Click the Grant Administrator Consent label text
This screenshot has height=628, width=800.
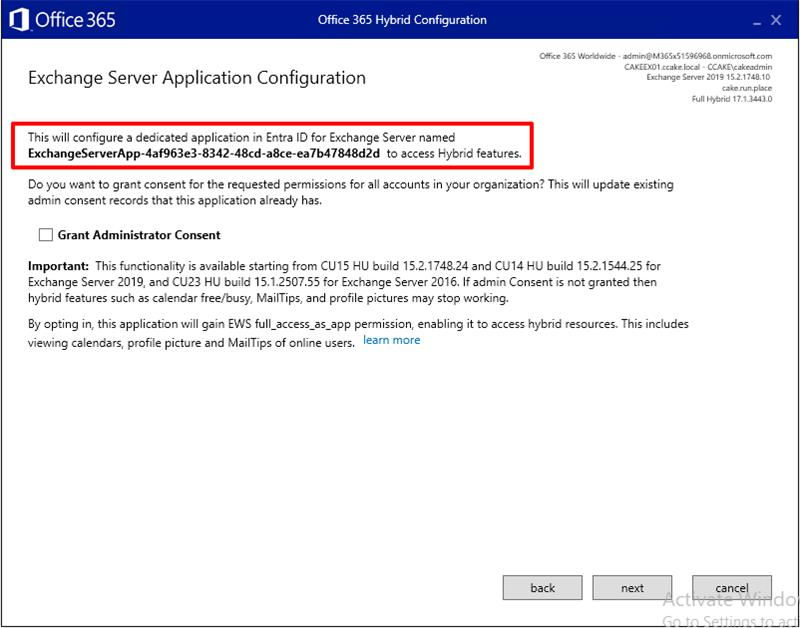[x=139, y=235]
